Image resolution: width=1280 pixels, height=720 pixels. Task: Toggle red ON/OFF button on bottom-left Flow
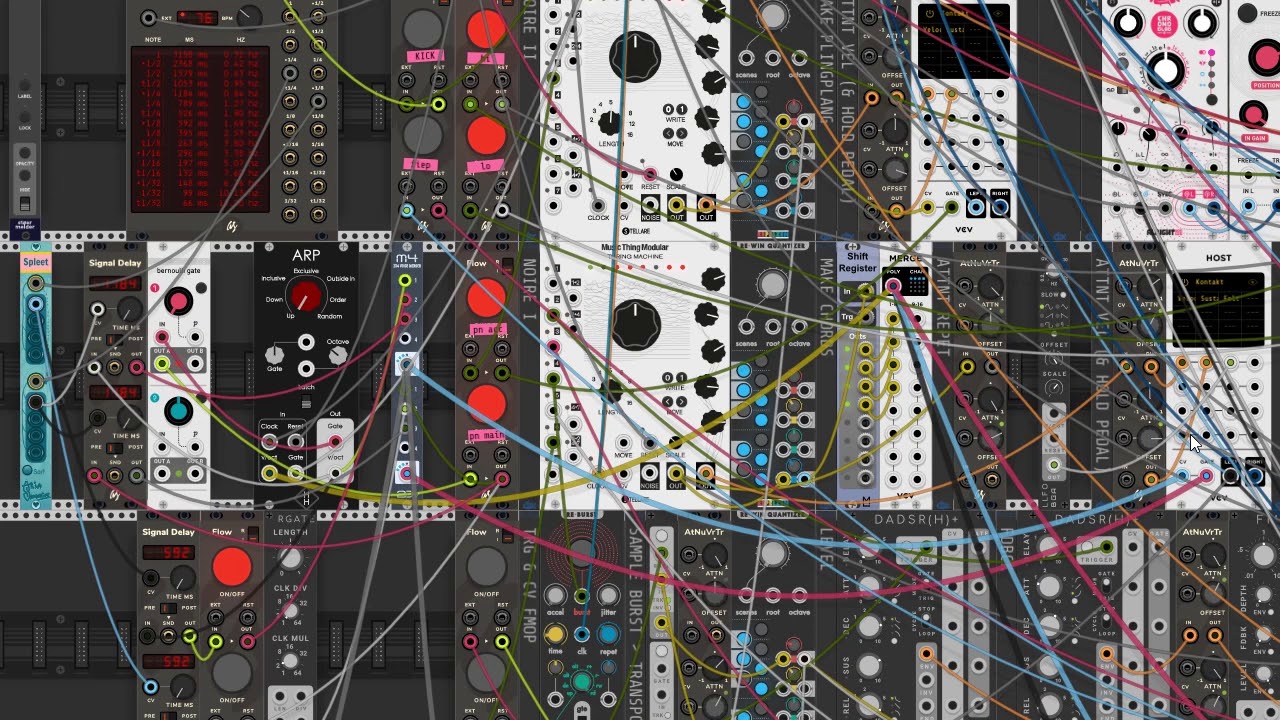[231, 566]
